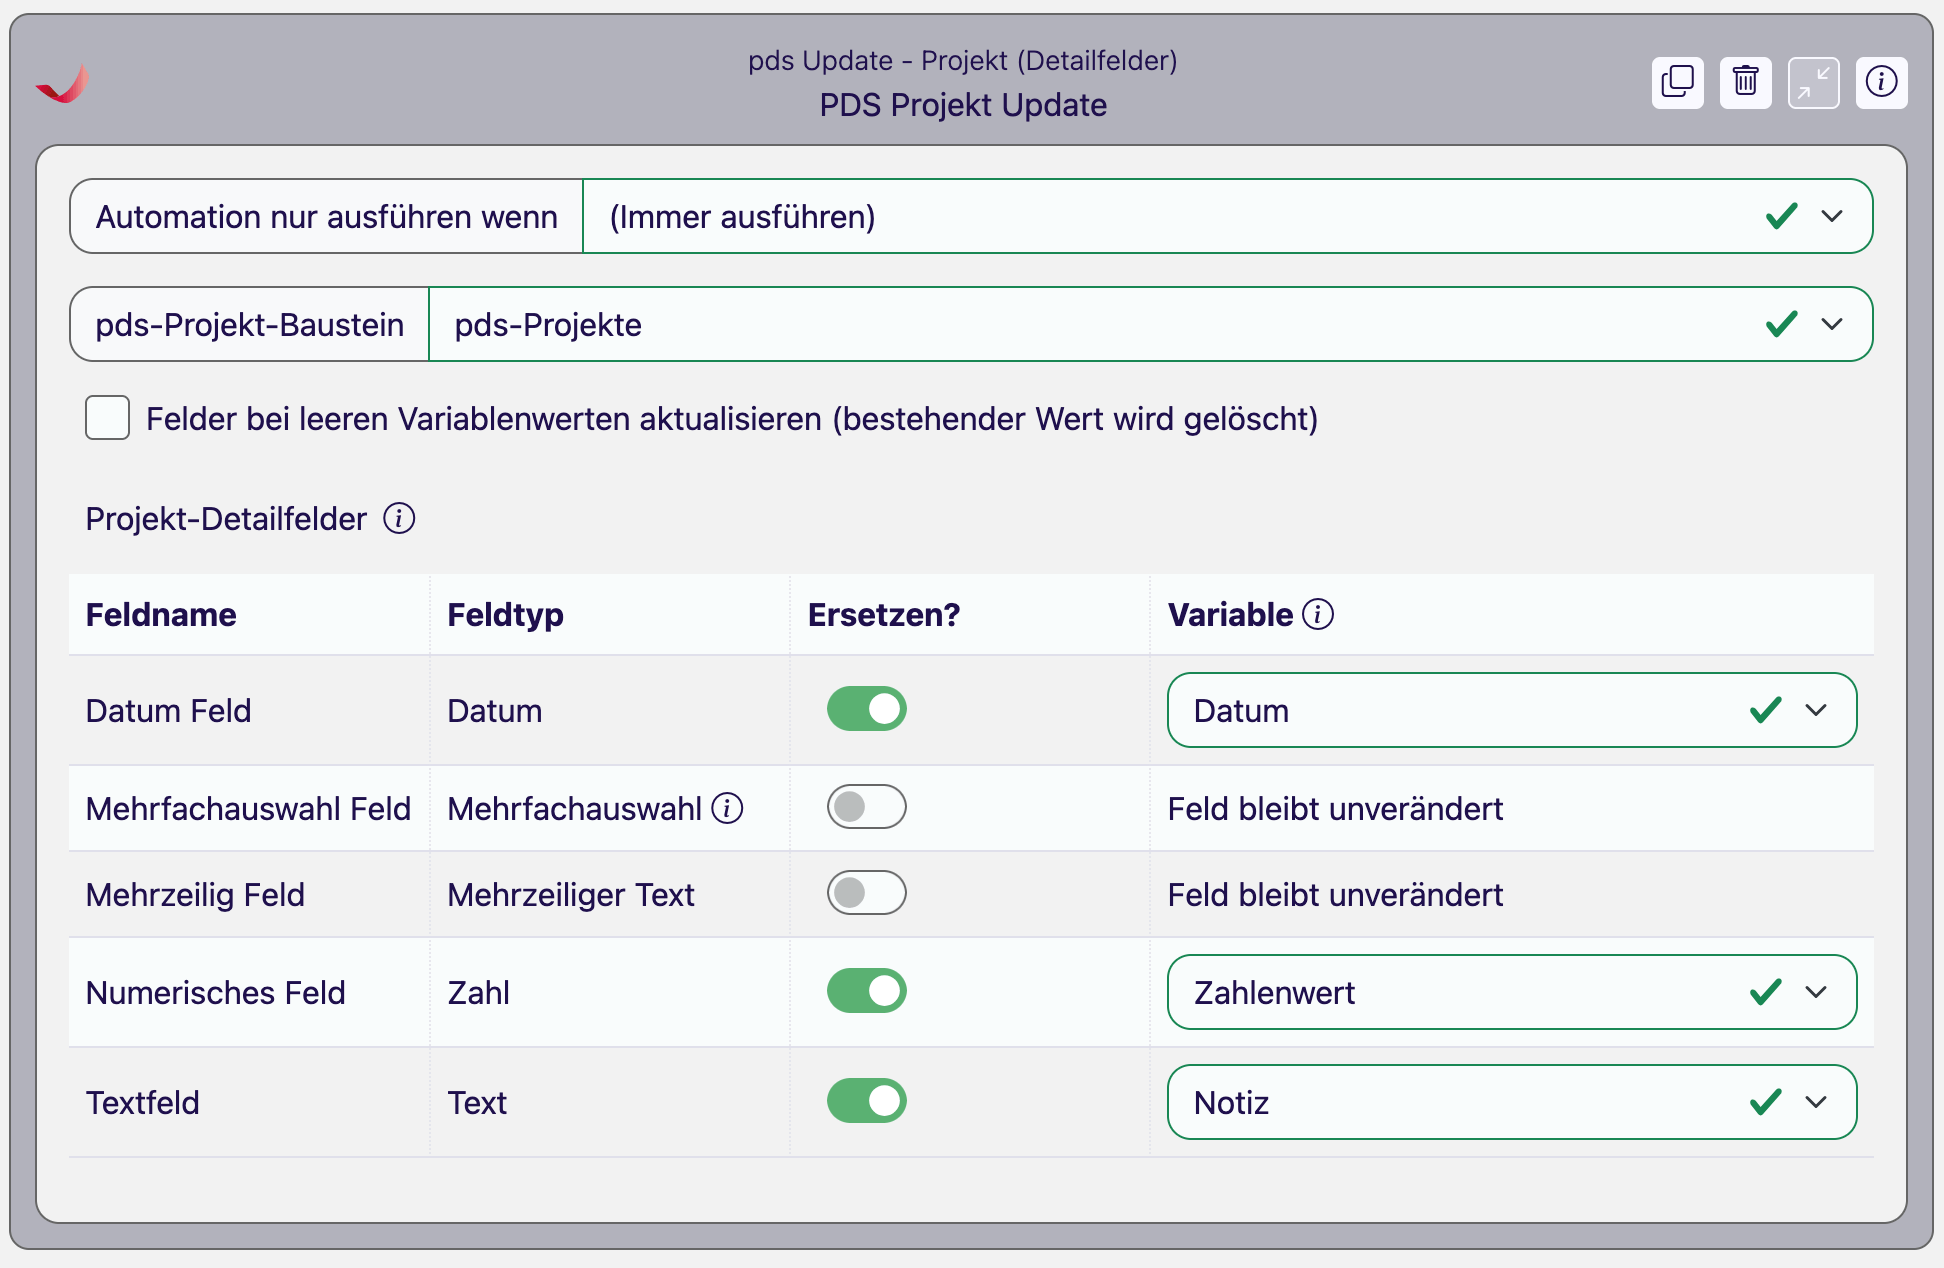This screenshot has width=1944, height=1268.
Task: Disable the Datum Feld replace toggle
Action: (866, 709)
